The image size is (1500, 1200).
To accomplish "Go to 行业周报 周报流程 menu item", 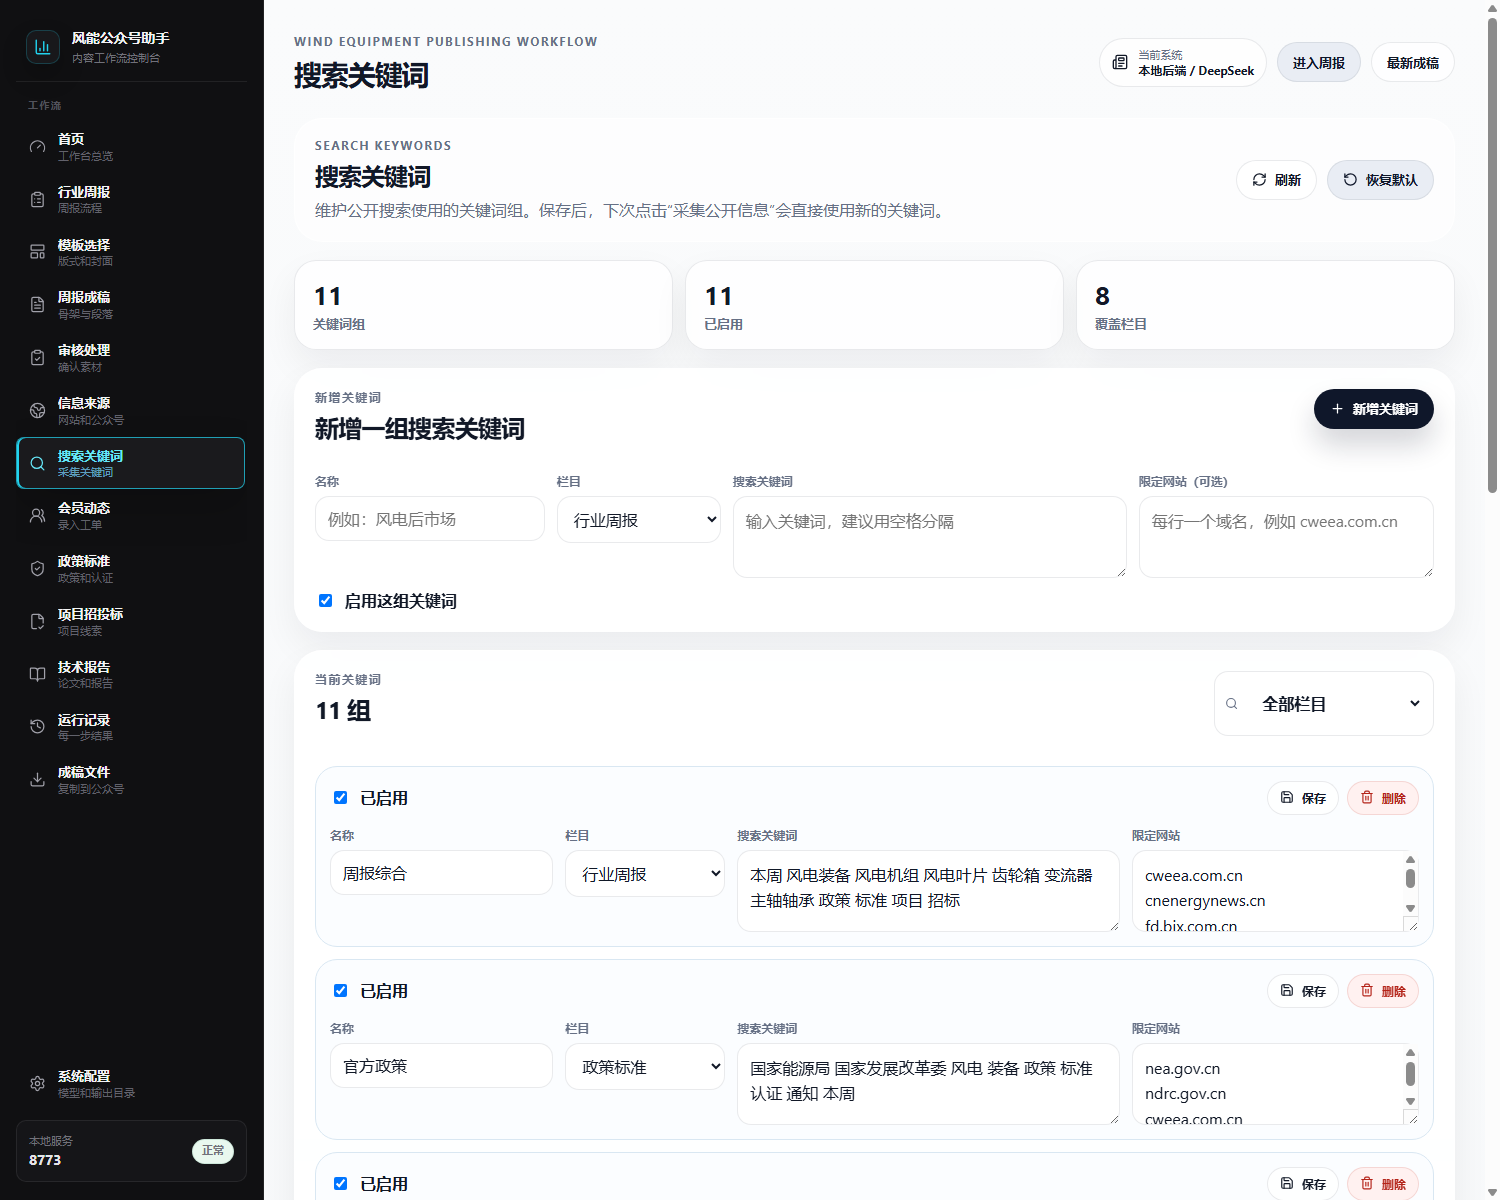I will pos(131,200).
